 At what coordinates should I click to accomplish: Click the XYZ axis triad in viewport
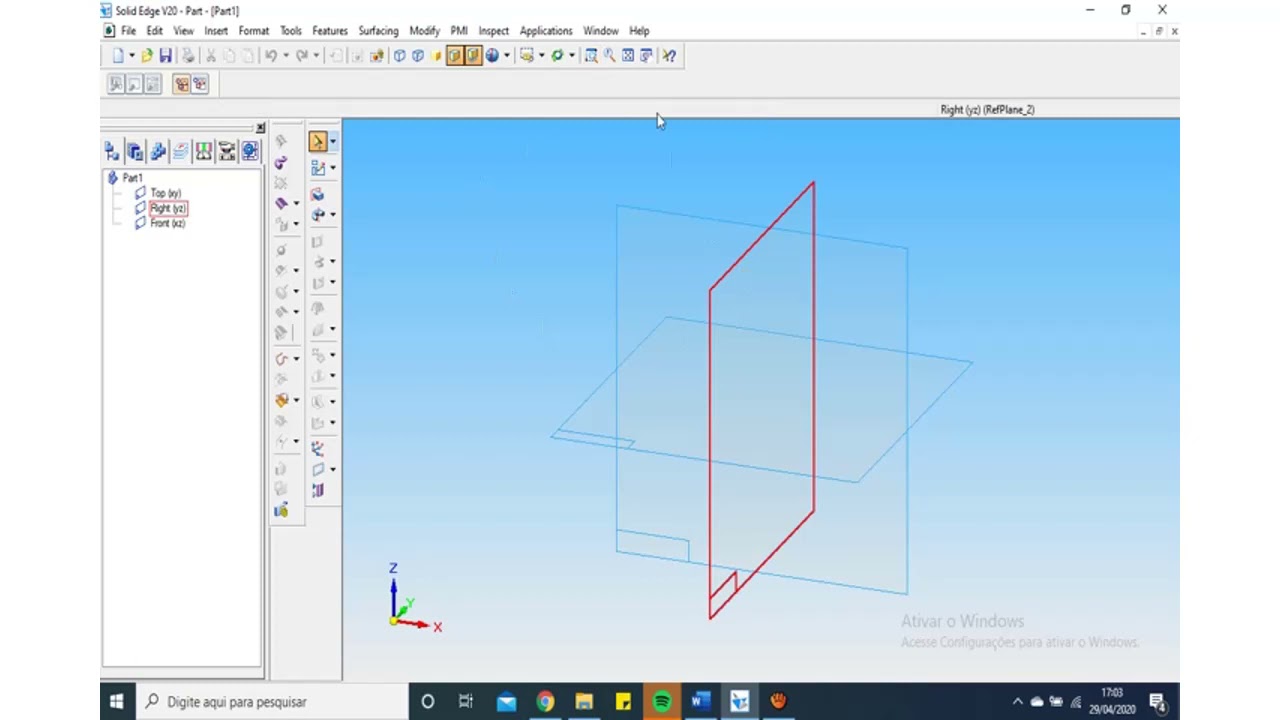coord(413,600)
